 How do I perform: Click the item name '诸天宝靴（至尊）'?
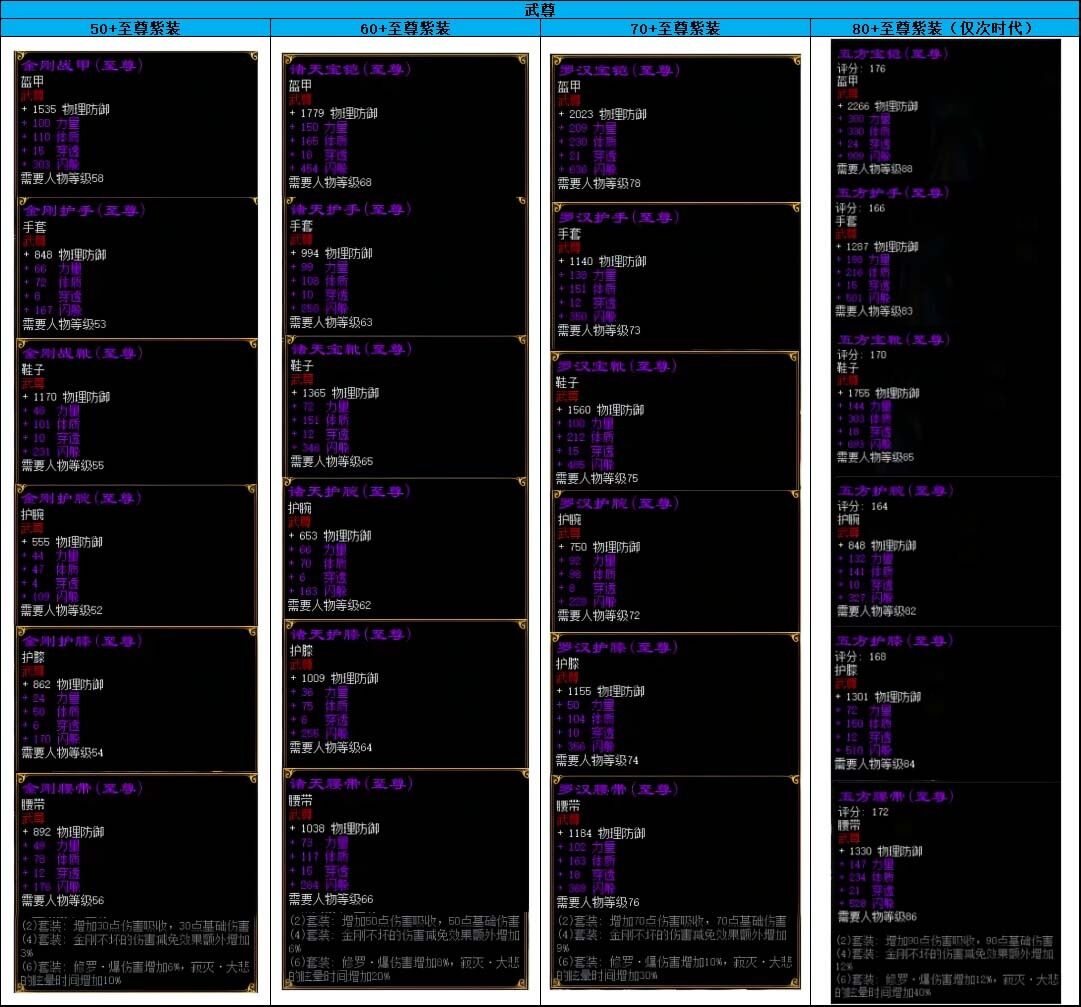(x=351, y=349)
